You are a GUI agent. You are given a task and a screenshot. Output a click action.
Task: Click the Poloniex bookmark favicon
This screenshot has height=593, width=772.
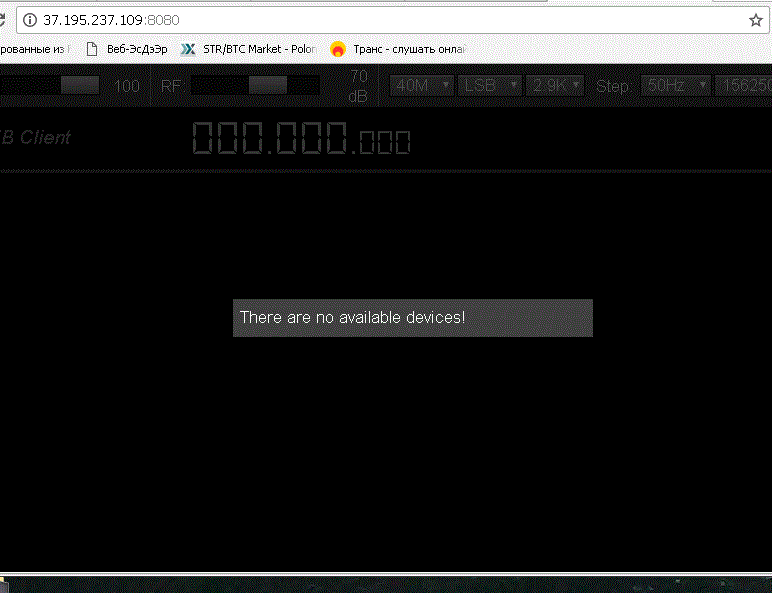(x=187, y=48)
